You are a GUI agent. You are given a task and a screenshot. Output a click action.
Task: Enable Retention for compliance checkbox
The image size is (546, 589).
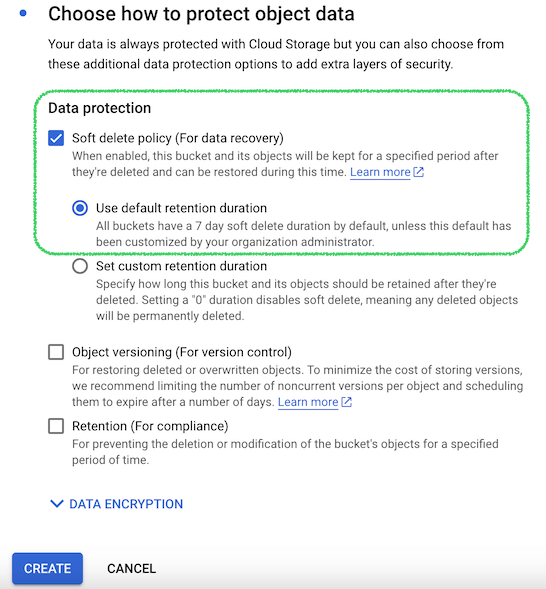click(56, 426)
